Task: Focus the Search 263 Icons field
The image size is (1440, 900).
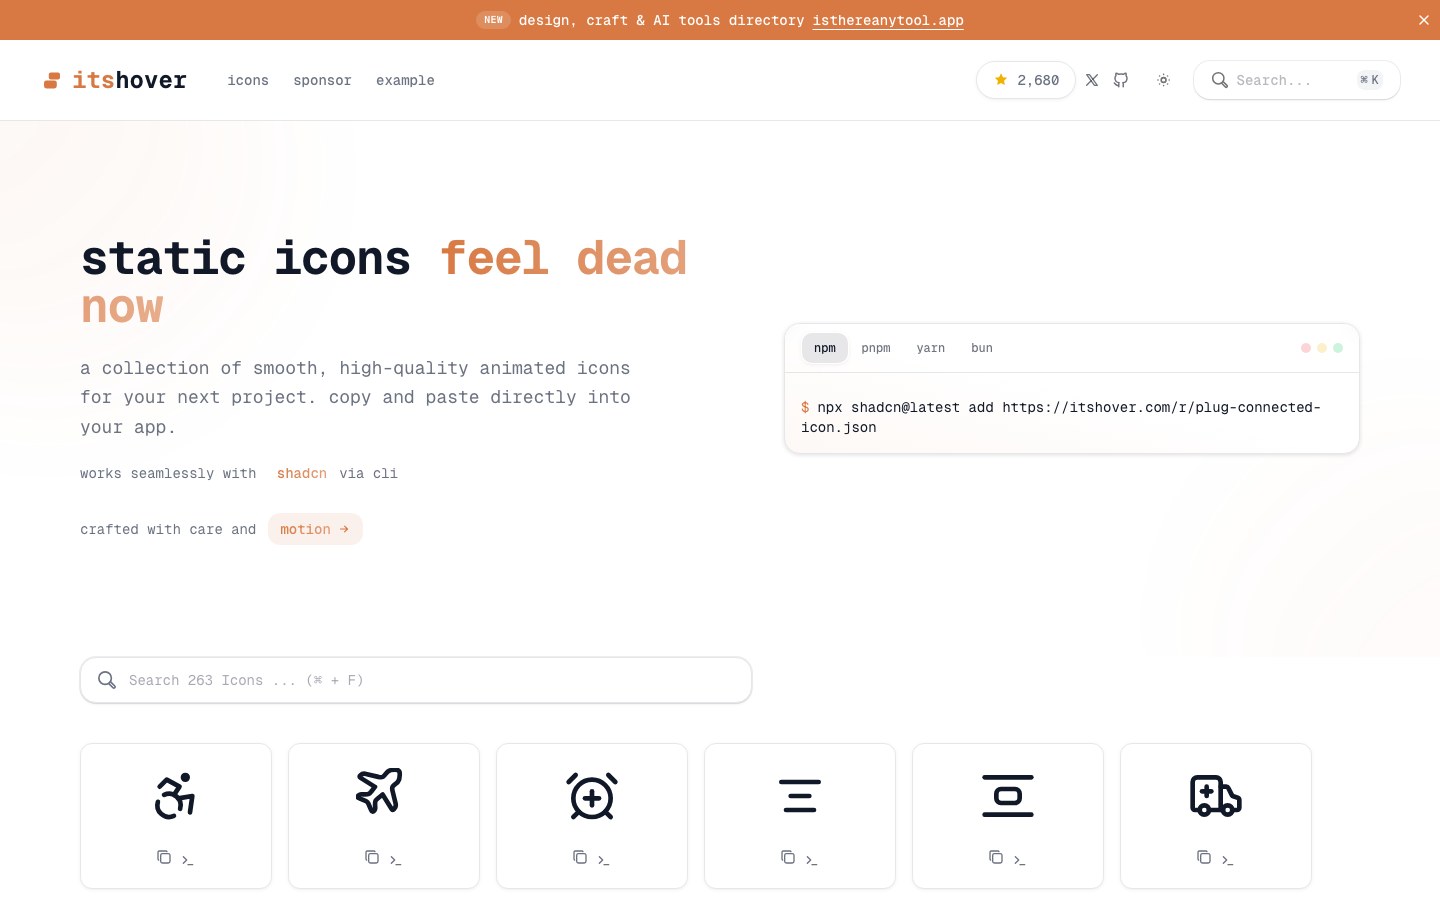Action: pos(416,680)
